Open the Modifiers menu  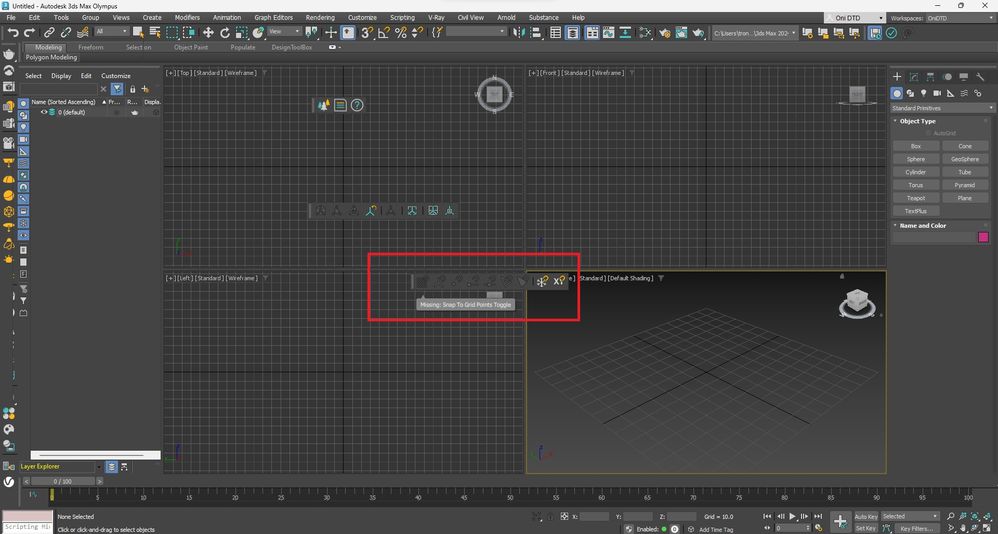click(187, 18)
